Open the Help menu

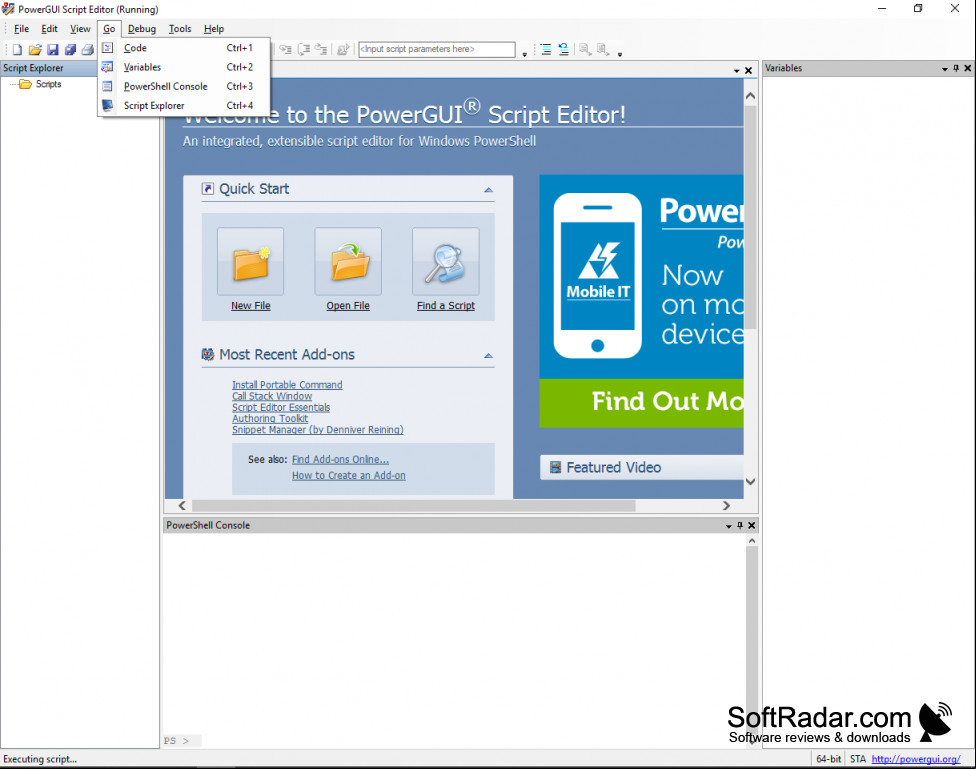click(214, 29)
